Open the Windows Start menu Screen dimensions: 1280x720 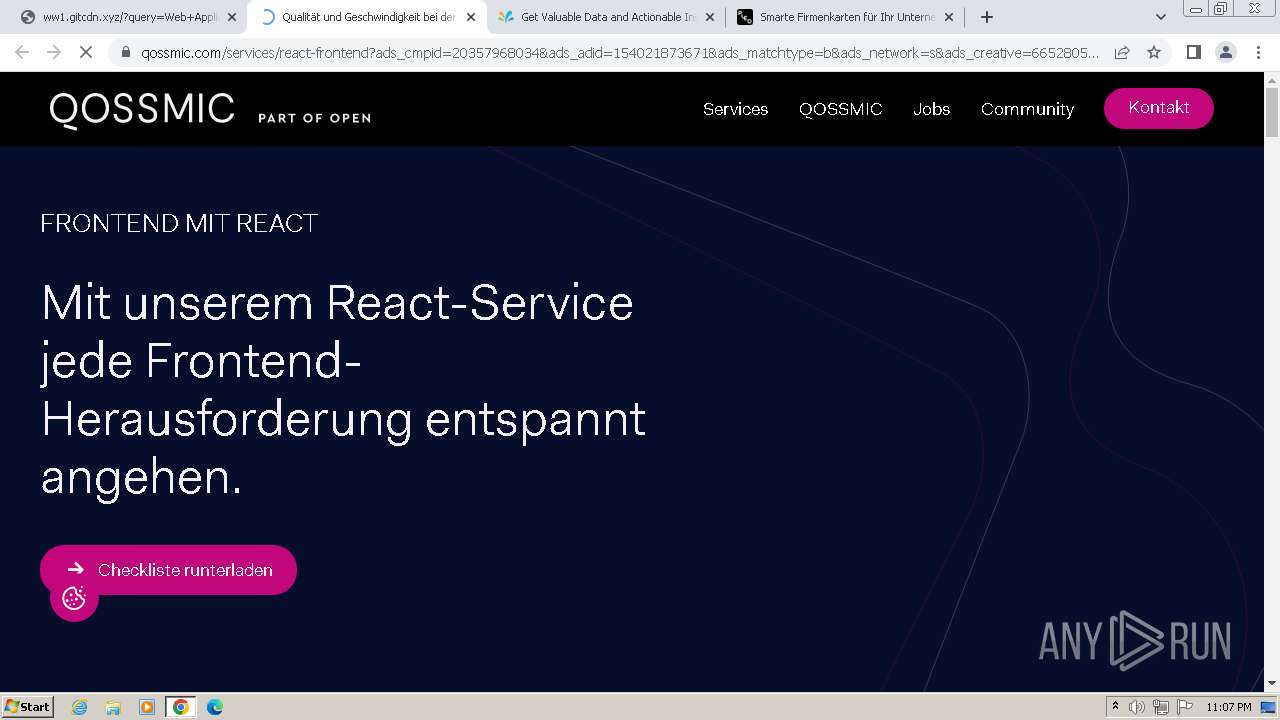27,707
